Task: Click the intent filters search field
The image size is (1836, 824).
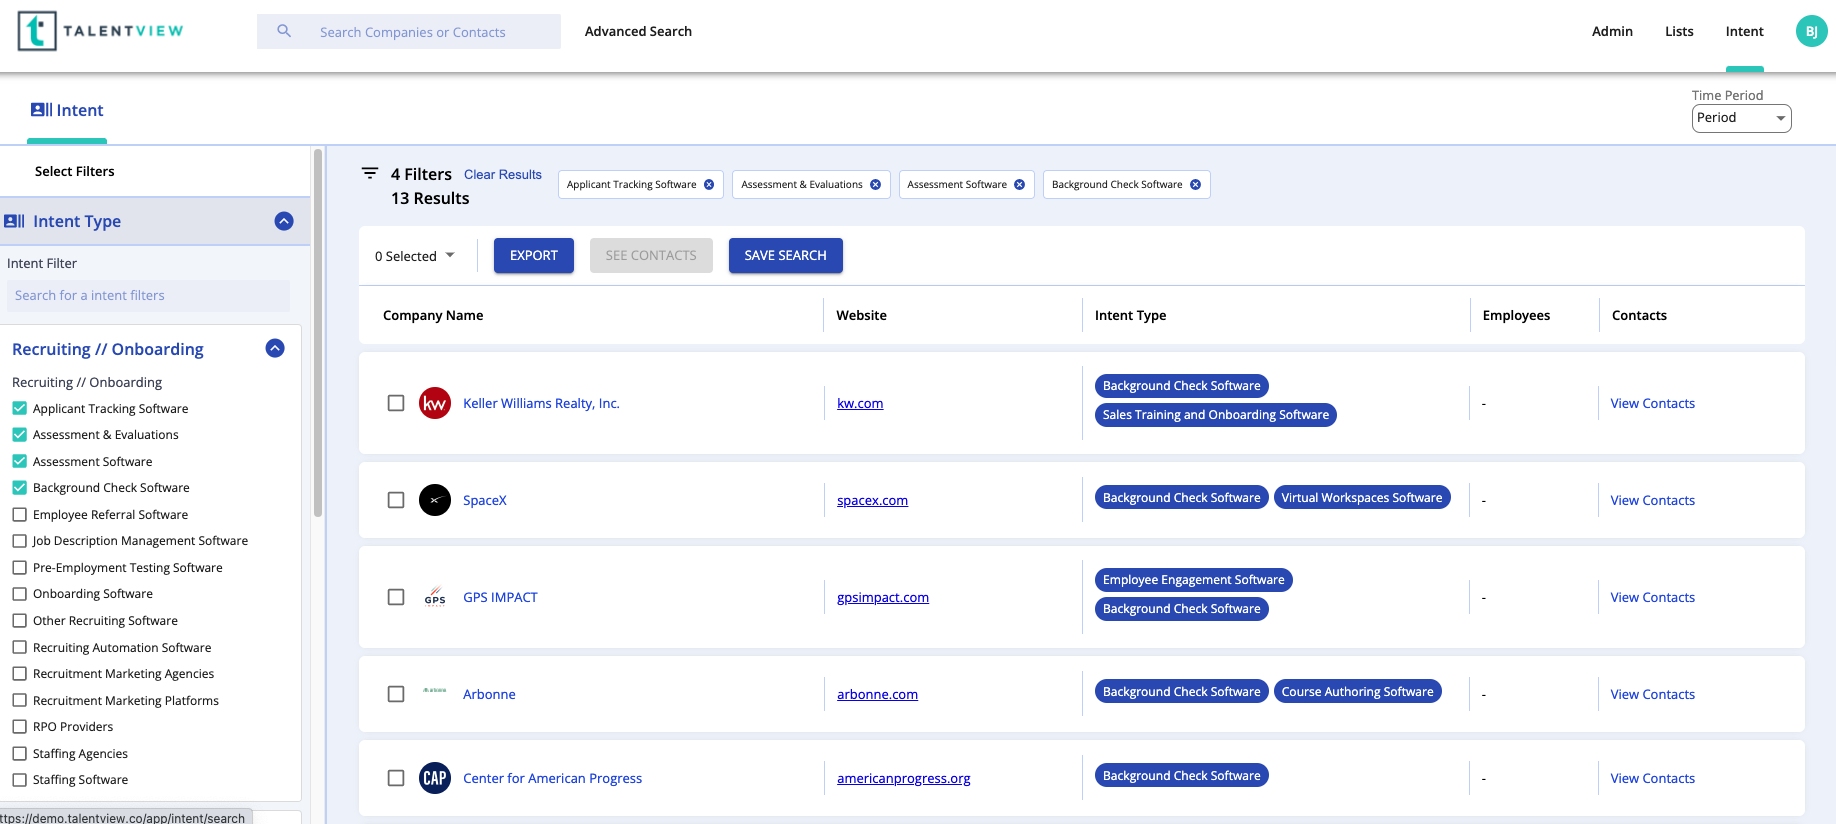Action: [148, 295]
